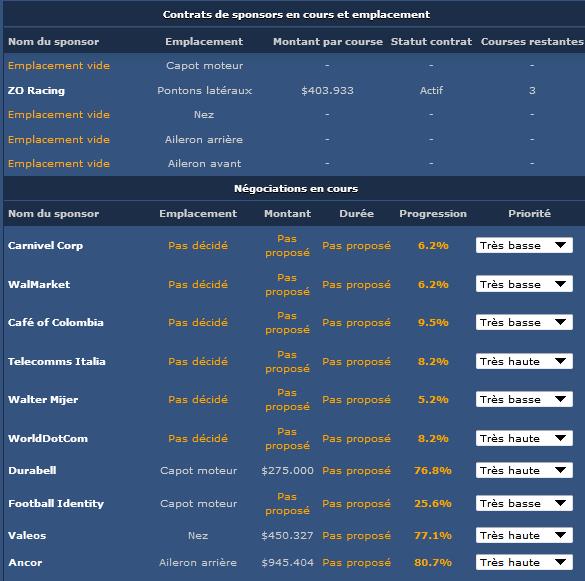Open Ancor priority dropdown
The width and height of the screenshot is (585, 581).
click(x=524, y=562)
